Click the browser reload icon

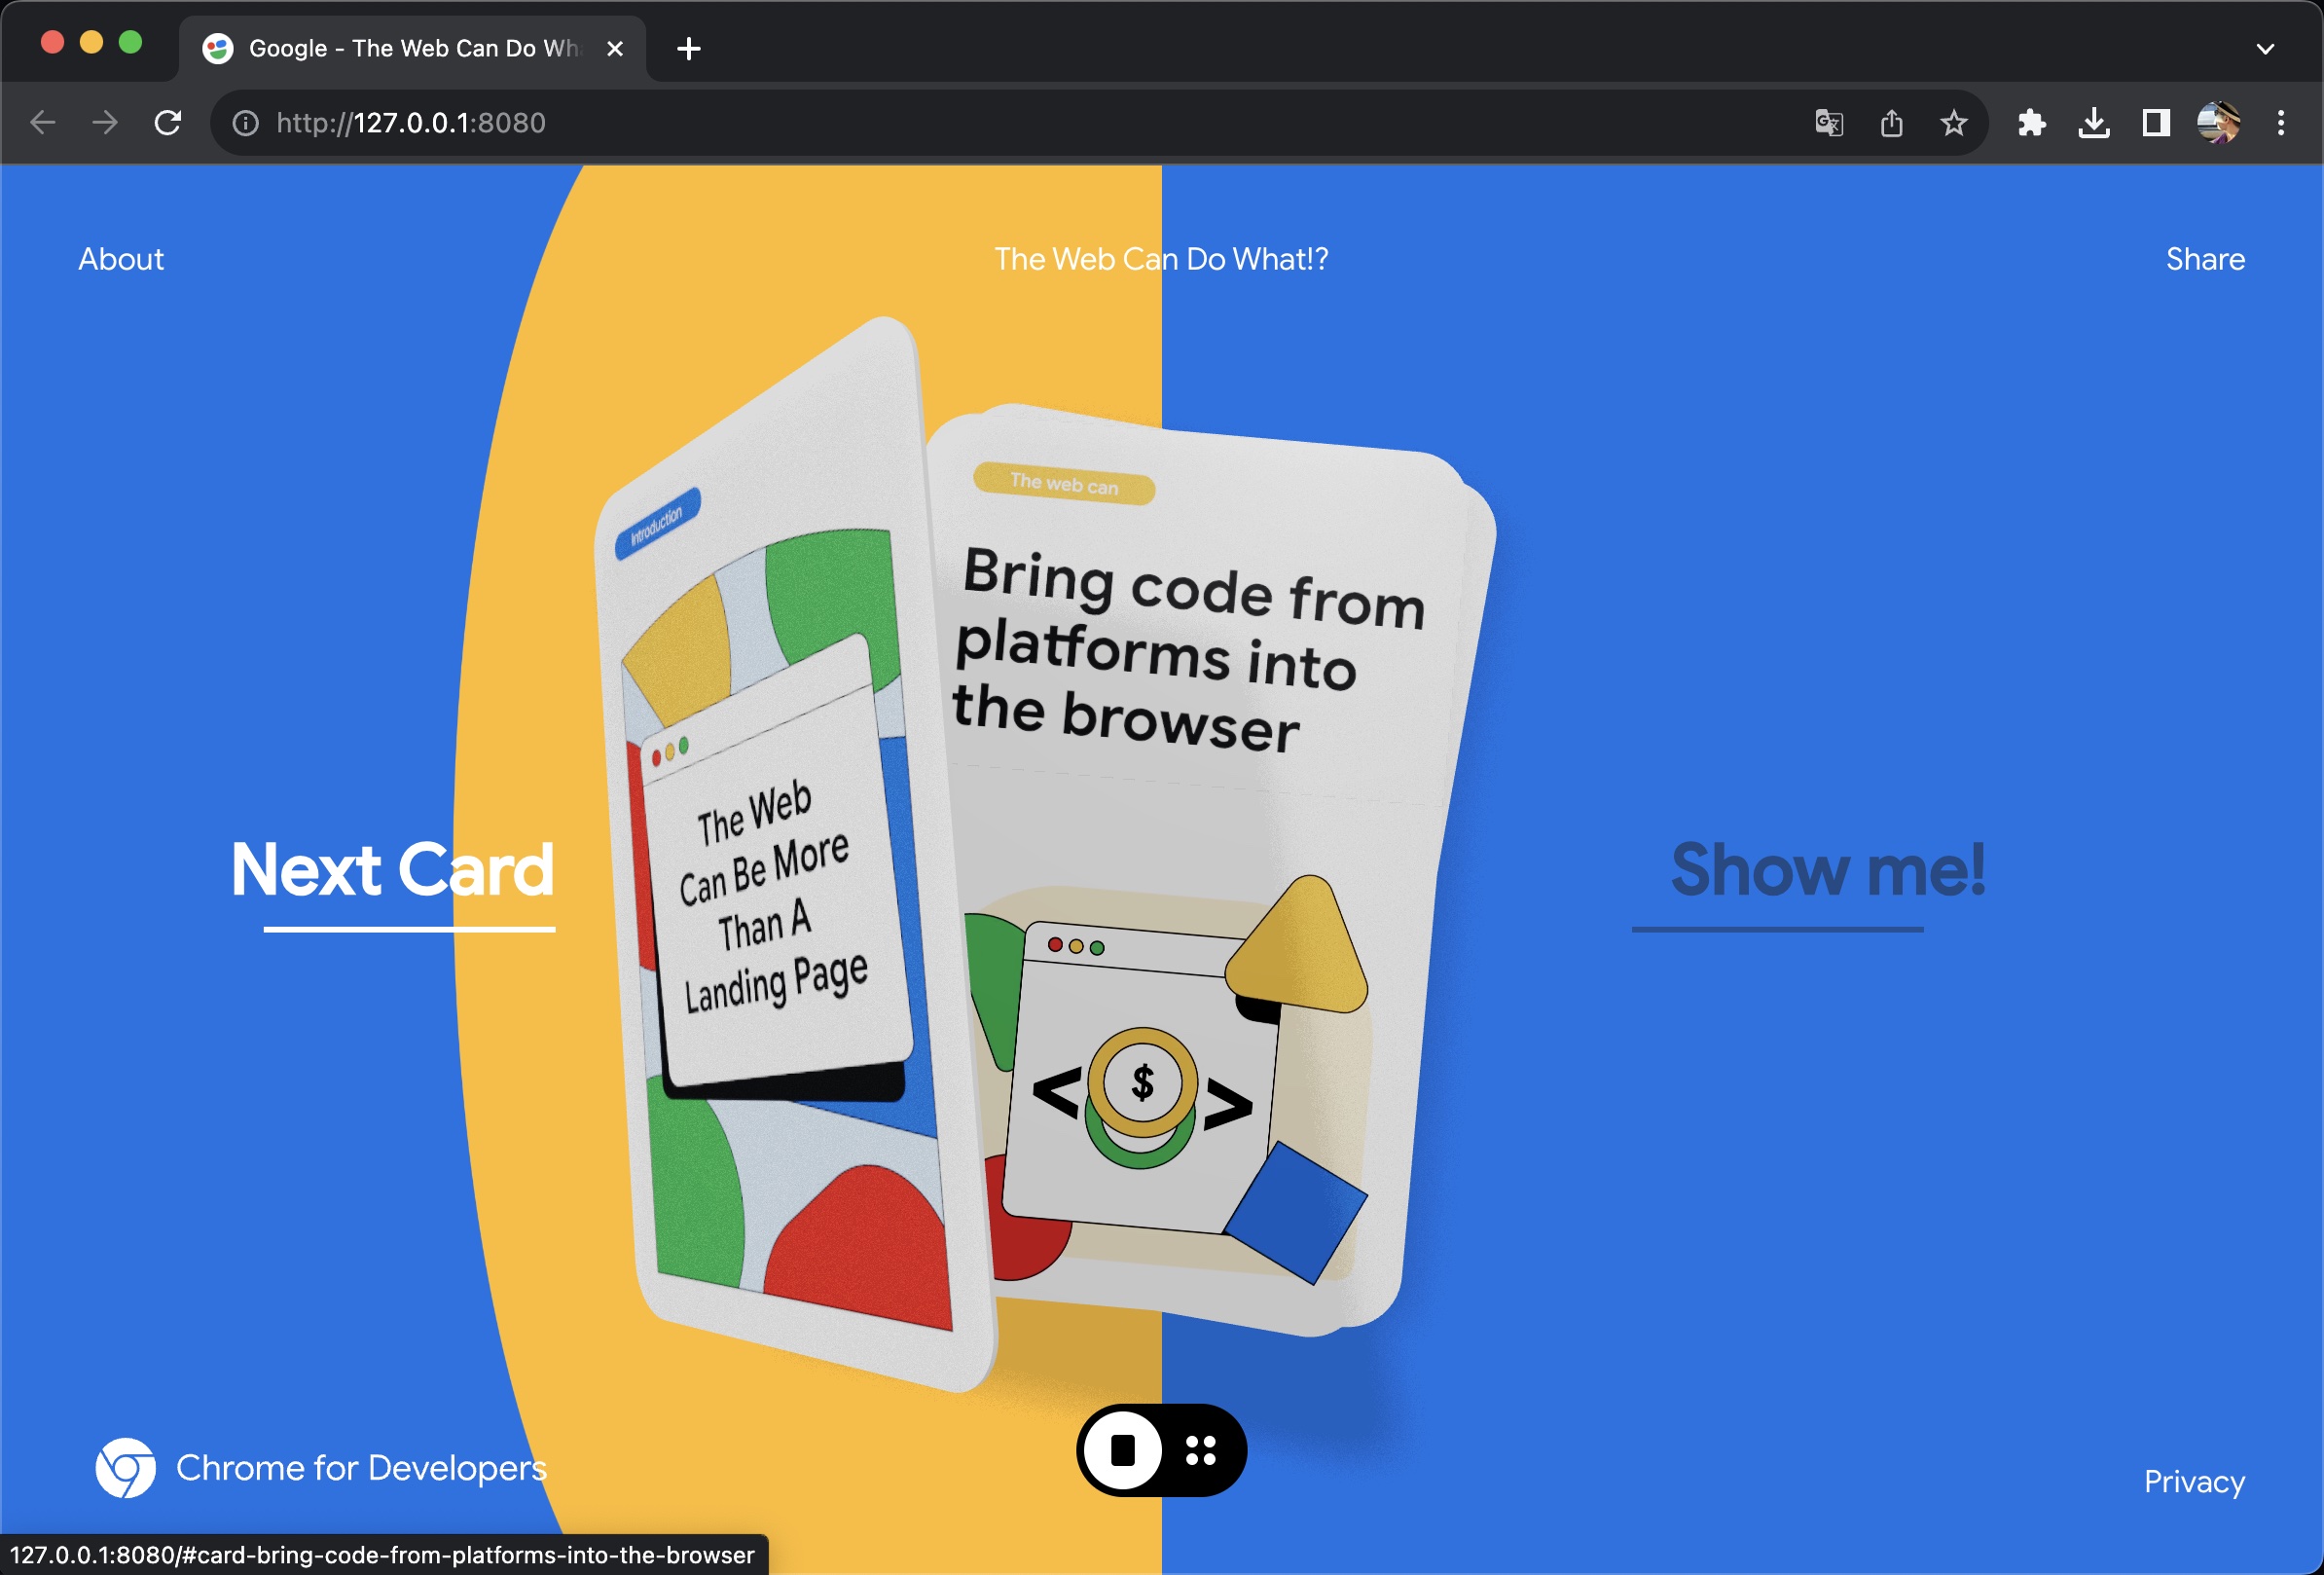point(168,123)
